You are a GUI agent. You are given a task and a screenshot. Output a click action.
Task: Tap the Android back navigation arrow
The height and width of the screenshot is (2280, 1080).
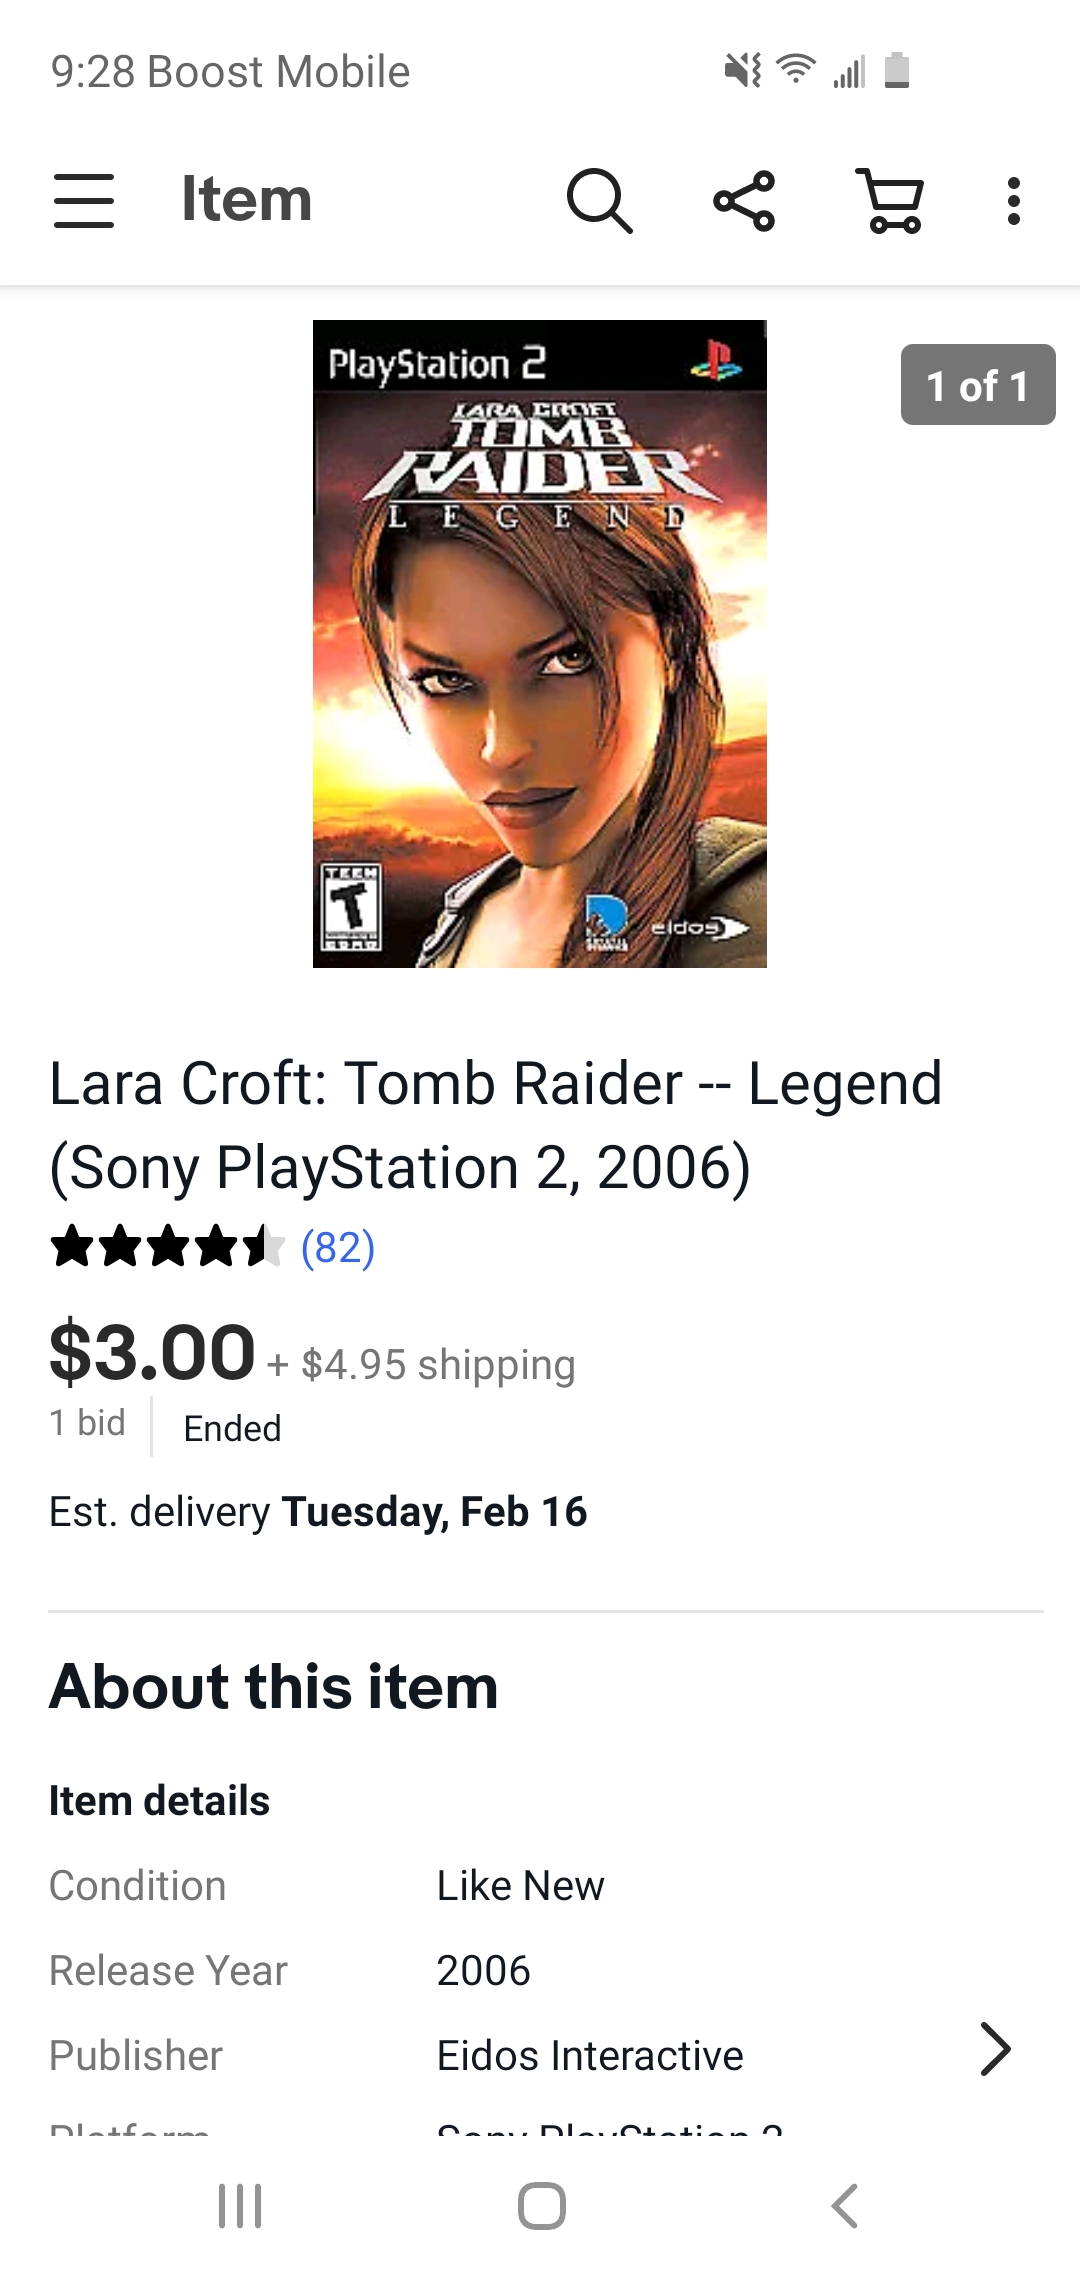click(x=843, y=2207)
